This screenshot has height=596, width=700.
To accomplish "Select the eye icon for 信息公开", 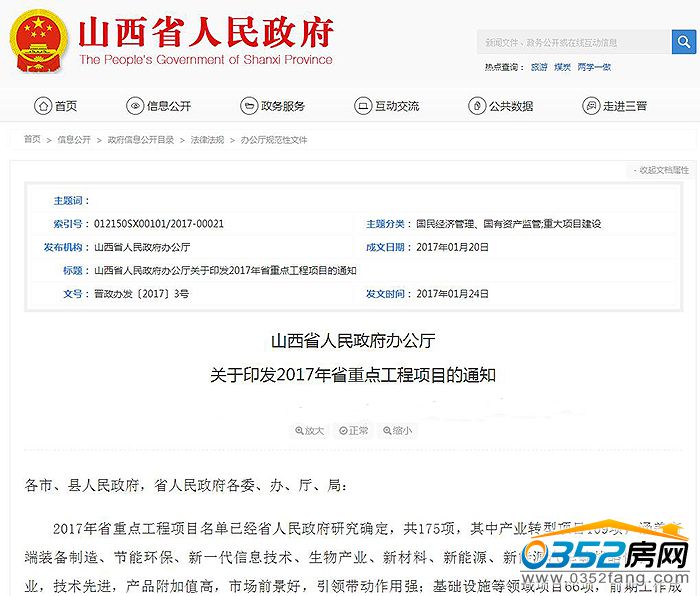I will click(x=135, y=106).
